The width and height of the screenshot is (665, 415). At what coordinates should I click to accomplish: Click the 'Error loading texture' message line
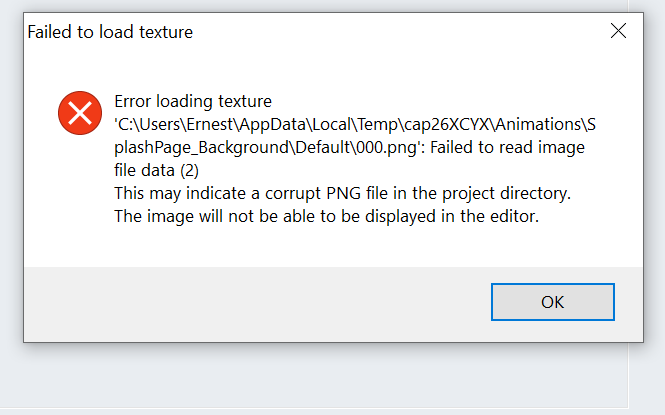click(193, 101)
